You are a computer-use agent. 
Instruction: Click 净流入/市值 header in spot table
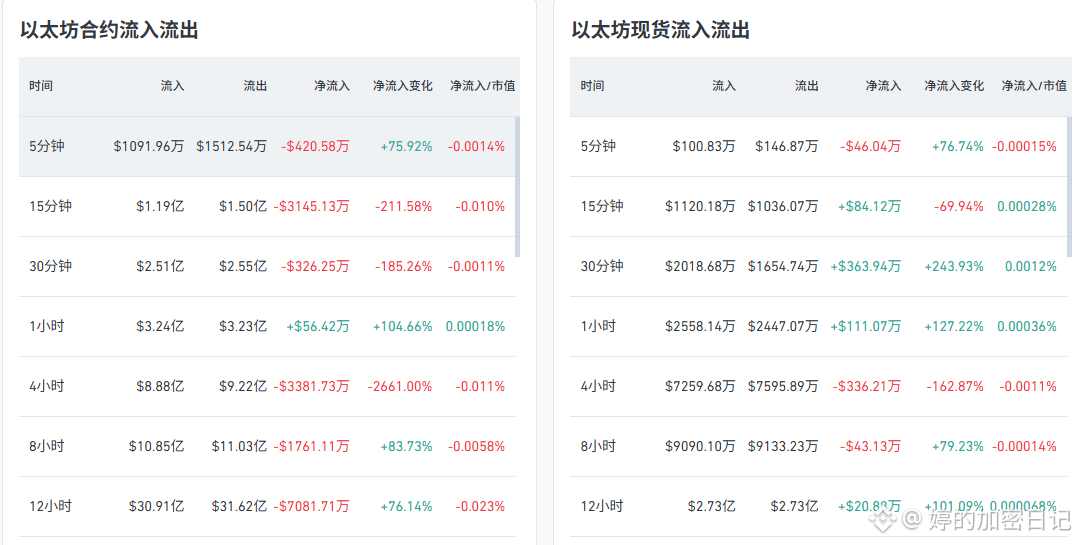pos(1034,86)
